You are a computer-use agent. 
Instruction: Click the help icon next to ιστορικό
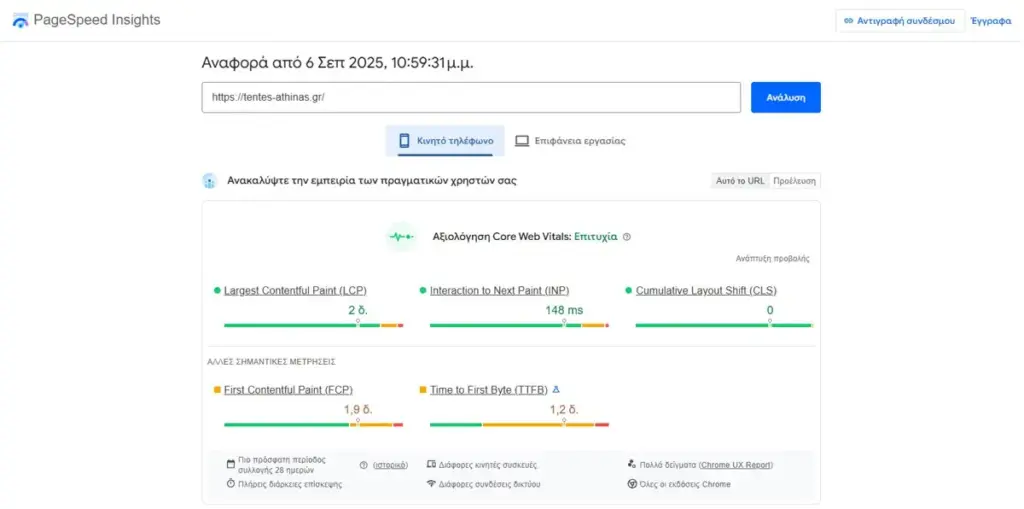(364, 465)
